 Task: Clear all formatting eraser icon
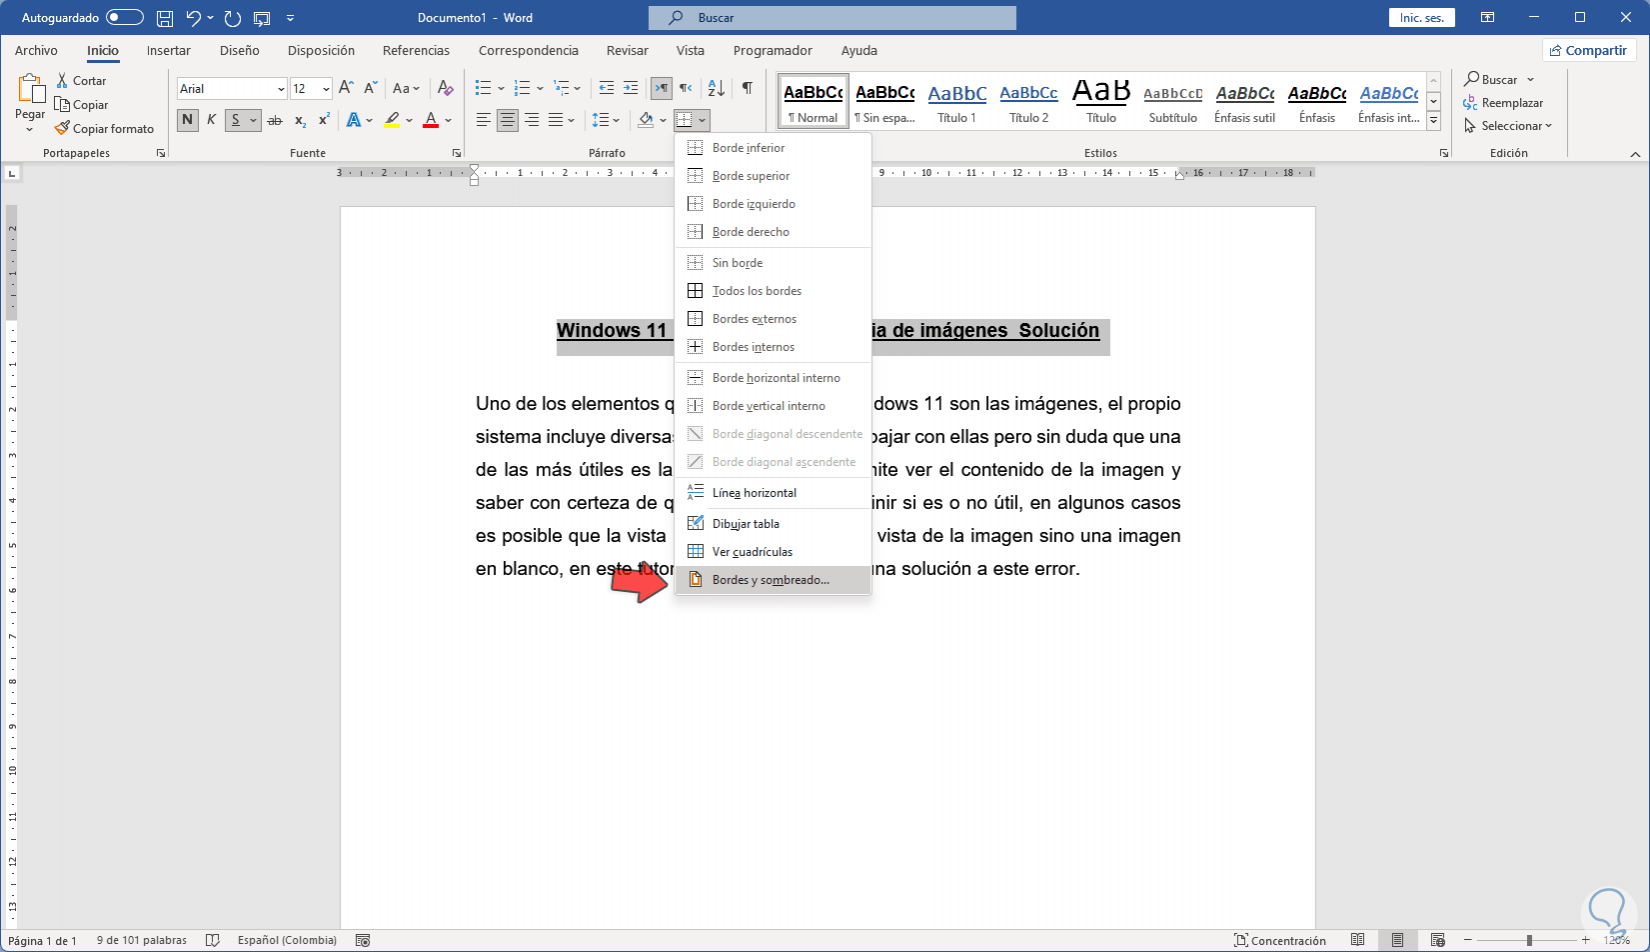[x=446, y=88]
